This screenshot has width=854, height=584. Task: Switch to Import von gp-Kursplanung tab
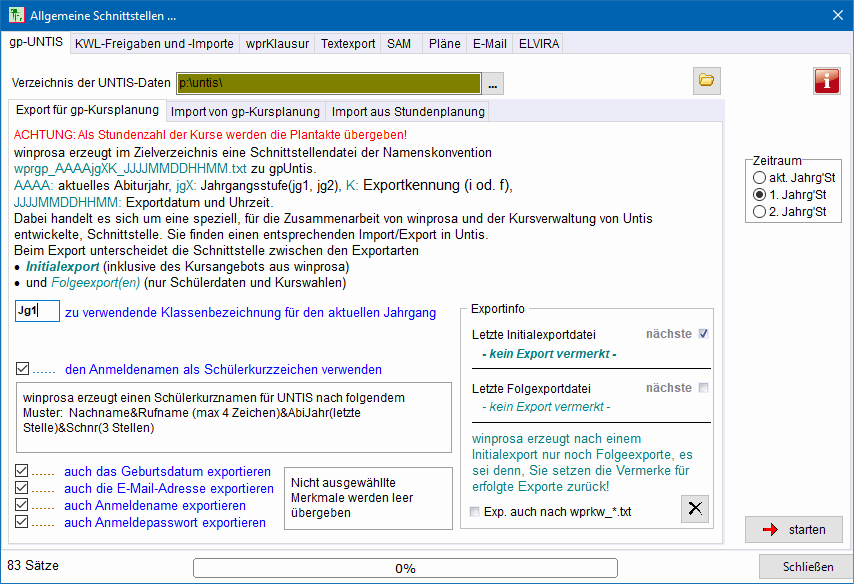(245, 112)
